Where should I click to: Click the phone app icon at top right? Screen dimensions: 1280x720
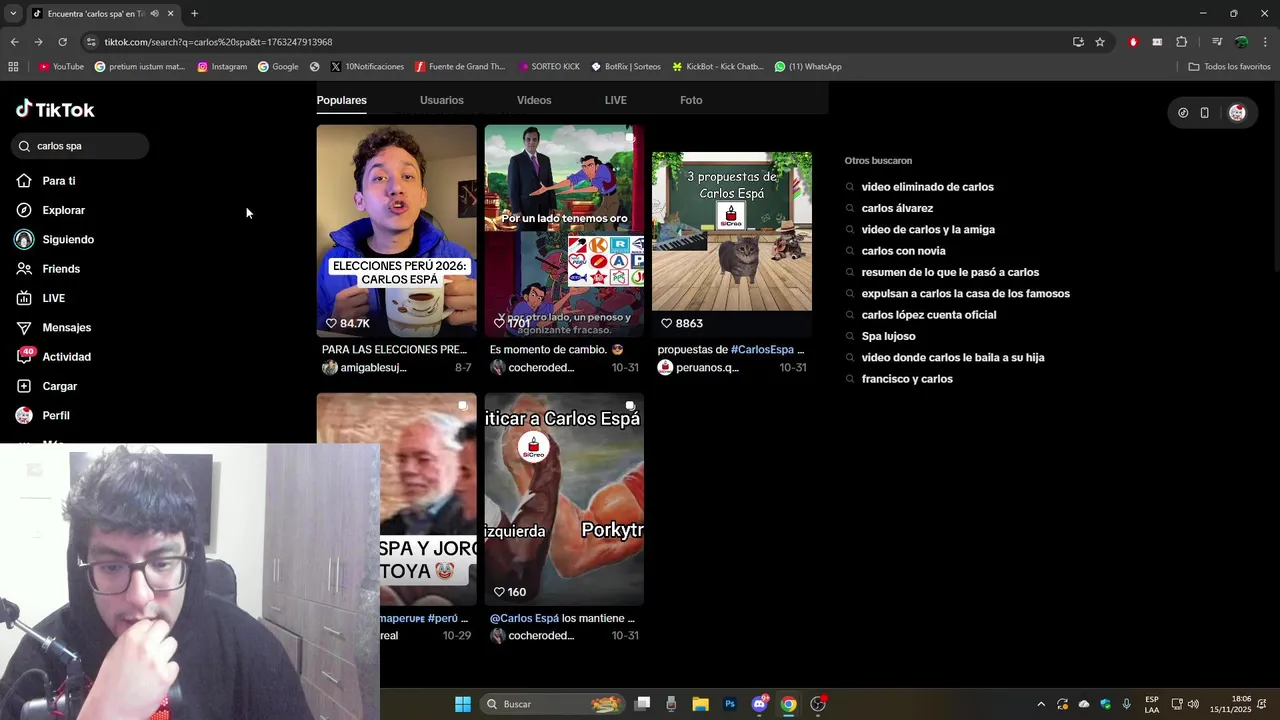[x=1204, y=113]
